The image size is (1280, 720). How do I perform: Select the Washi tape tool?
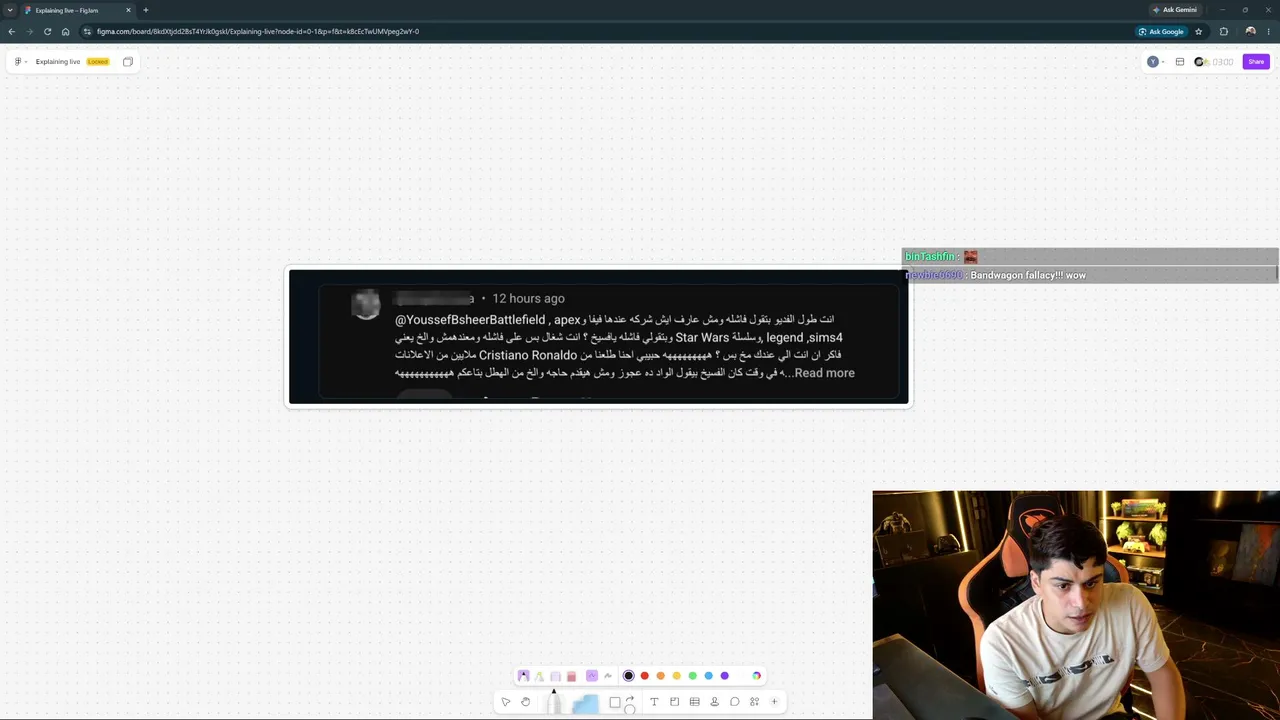tap(555, 676)
